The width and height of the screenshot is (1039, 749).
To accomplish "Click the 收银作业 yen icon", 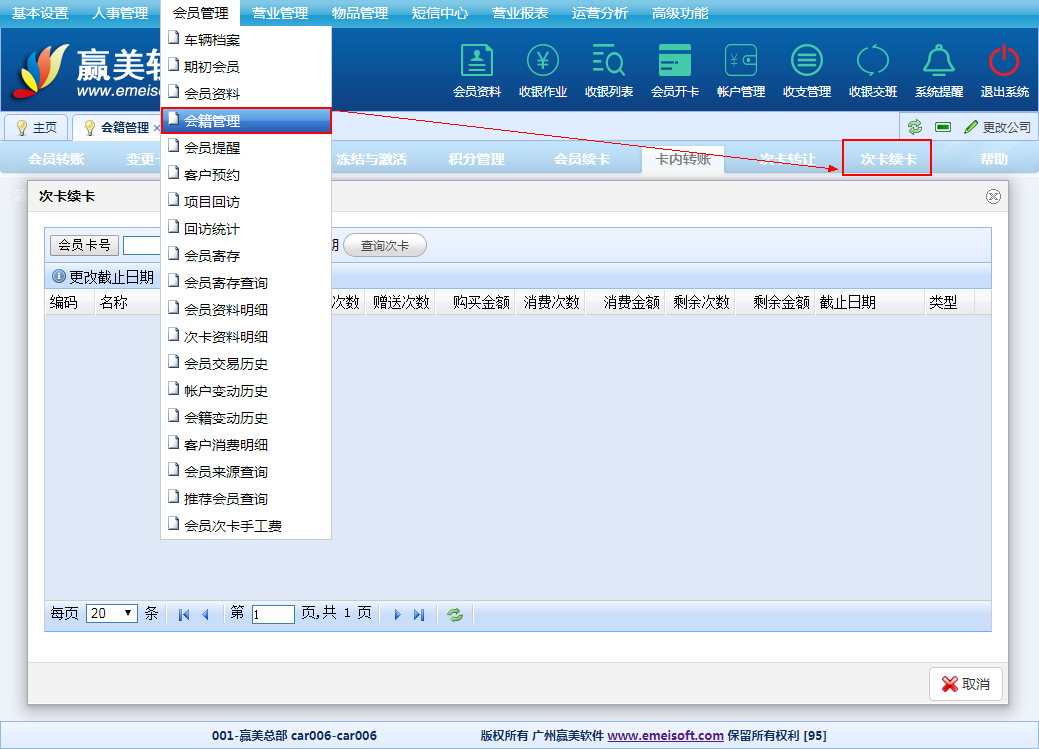I will [x=543, y=62].
